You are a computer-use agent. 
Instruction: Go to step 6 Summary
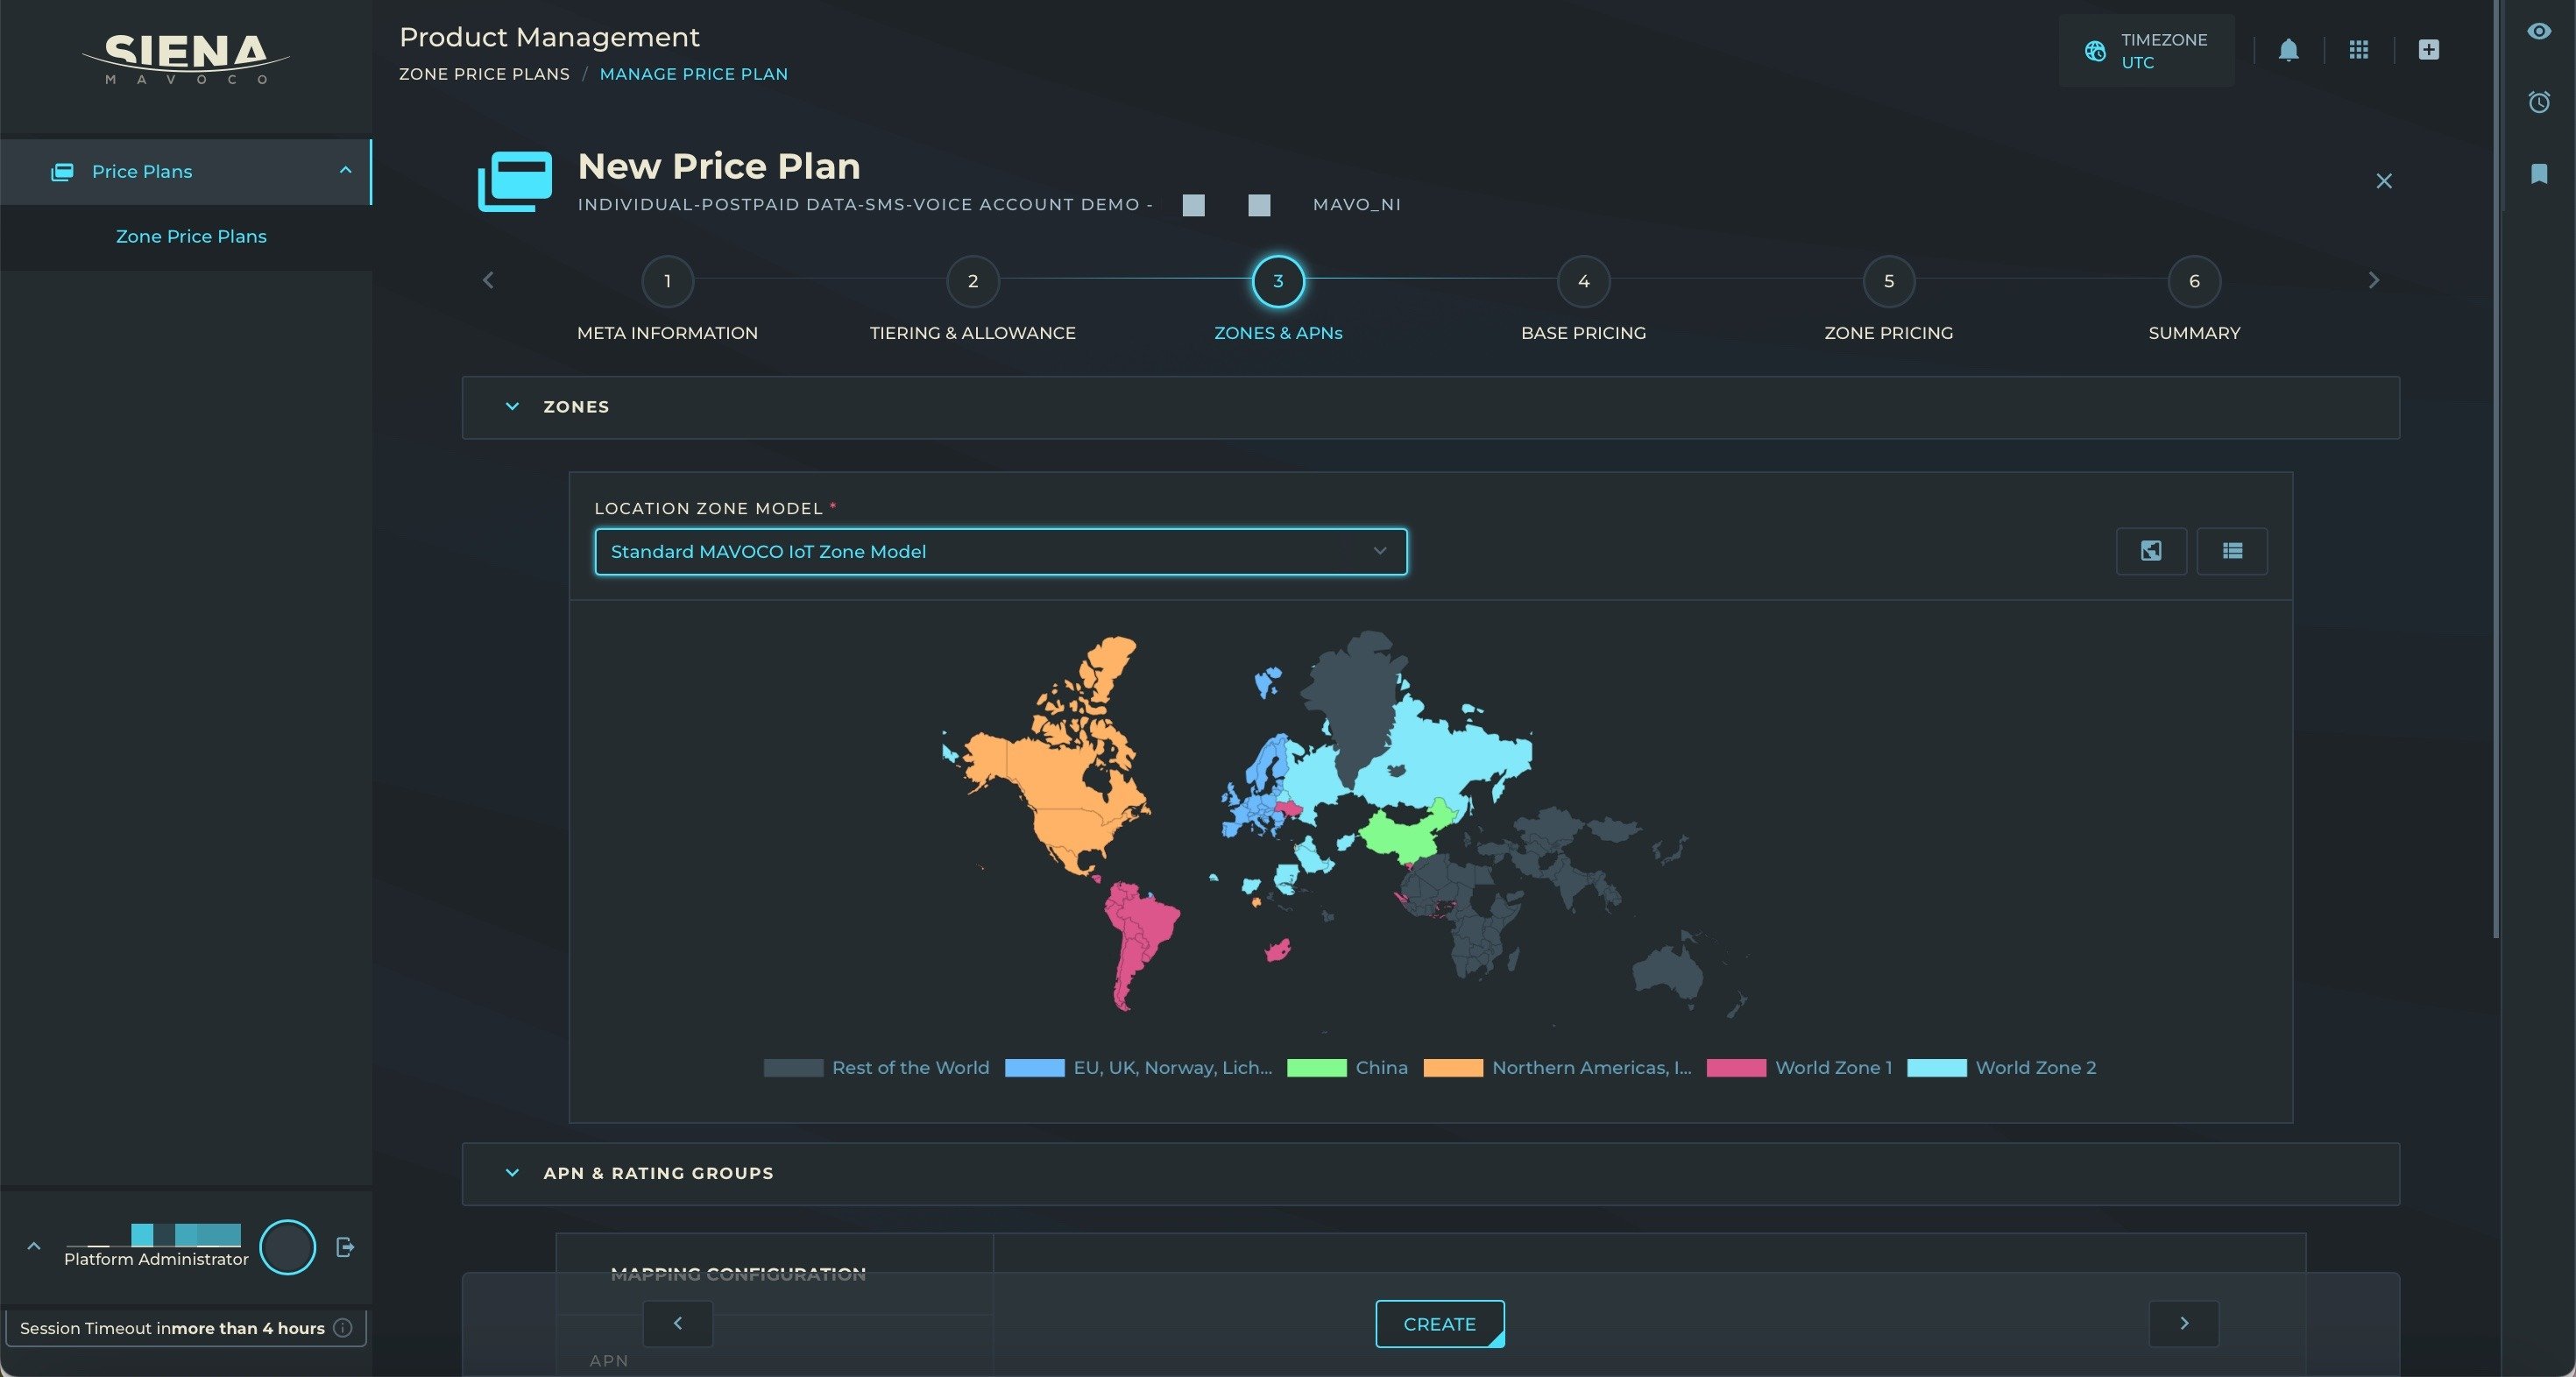coord(2194,281)
